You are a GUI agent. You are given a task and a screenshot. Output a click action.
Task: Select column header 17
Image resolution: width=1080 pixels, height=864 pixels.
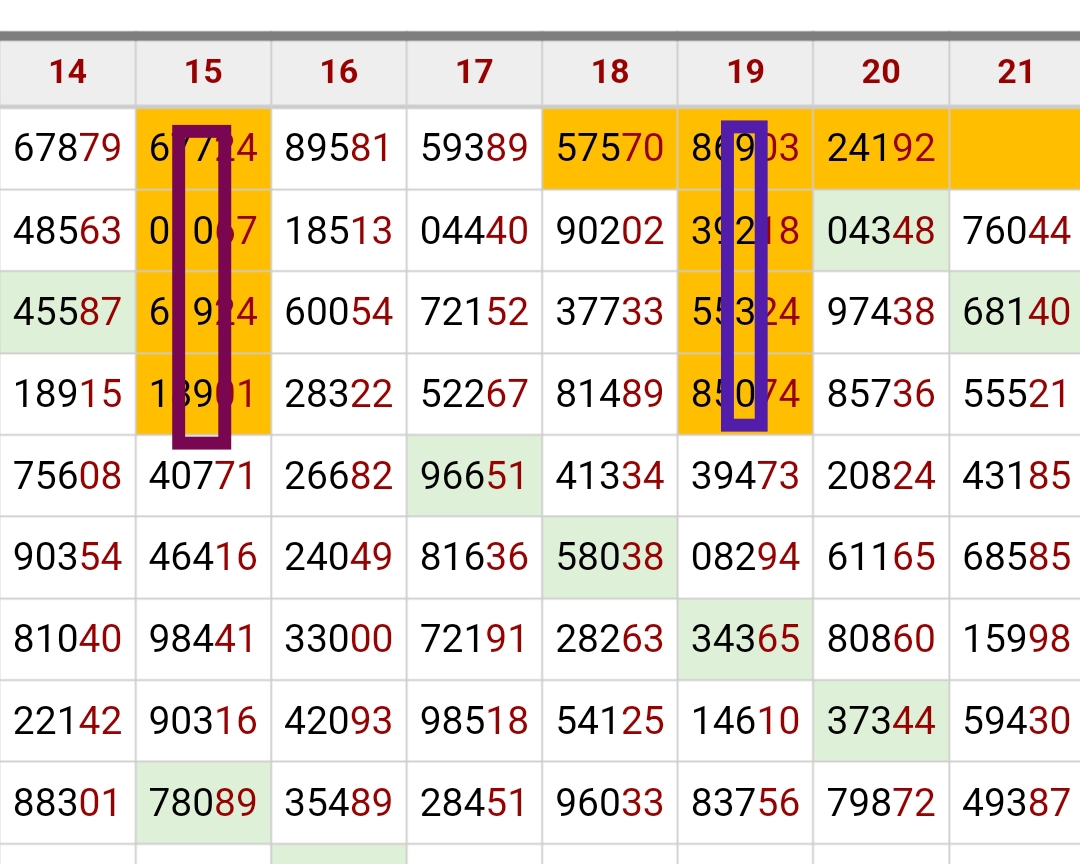475,72
